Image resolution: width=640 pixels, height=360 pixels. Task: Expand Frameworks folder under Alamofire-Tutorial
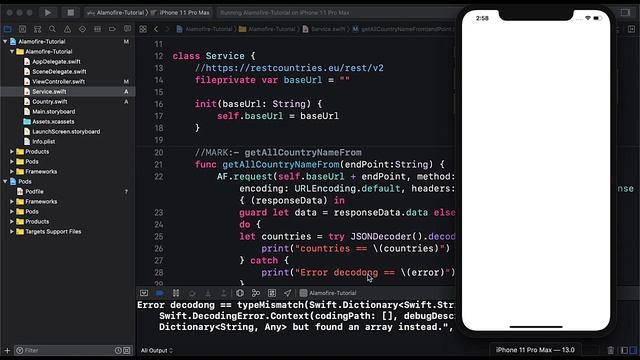[12, 171]
